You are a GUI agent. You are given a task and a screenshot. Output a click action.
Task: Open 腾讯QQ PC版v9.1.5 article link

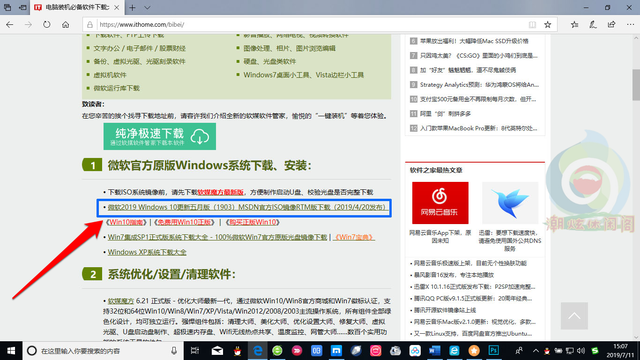(x=473, y=299)
